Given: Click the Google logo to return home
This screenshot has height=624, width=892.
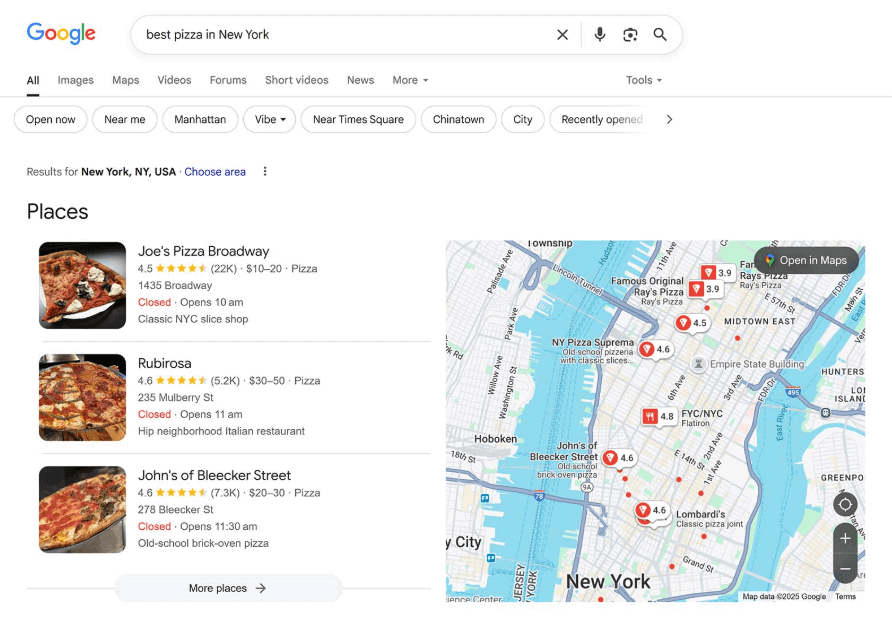Looking at the screenshot, I should pyautogui.click(x=61, y=33).
